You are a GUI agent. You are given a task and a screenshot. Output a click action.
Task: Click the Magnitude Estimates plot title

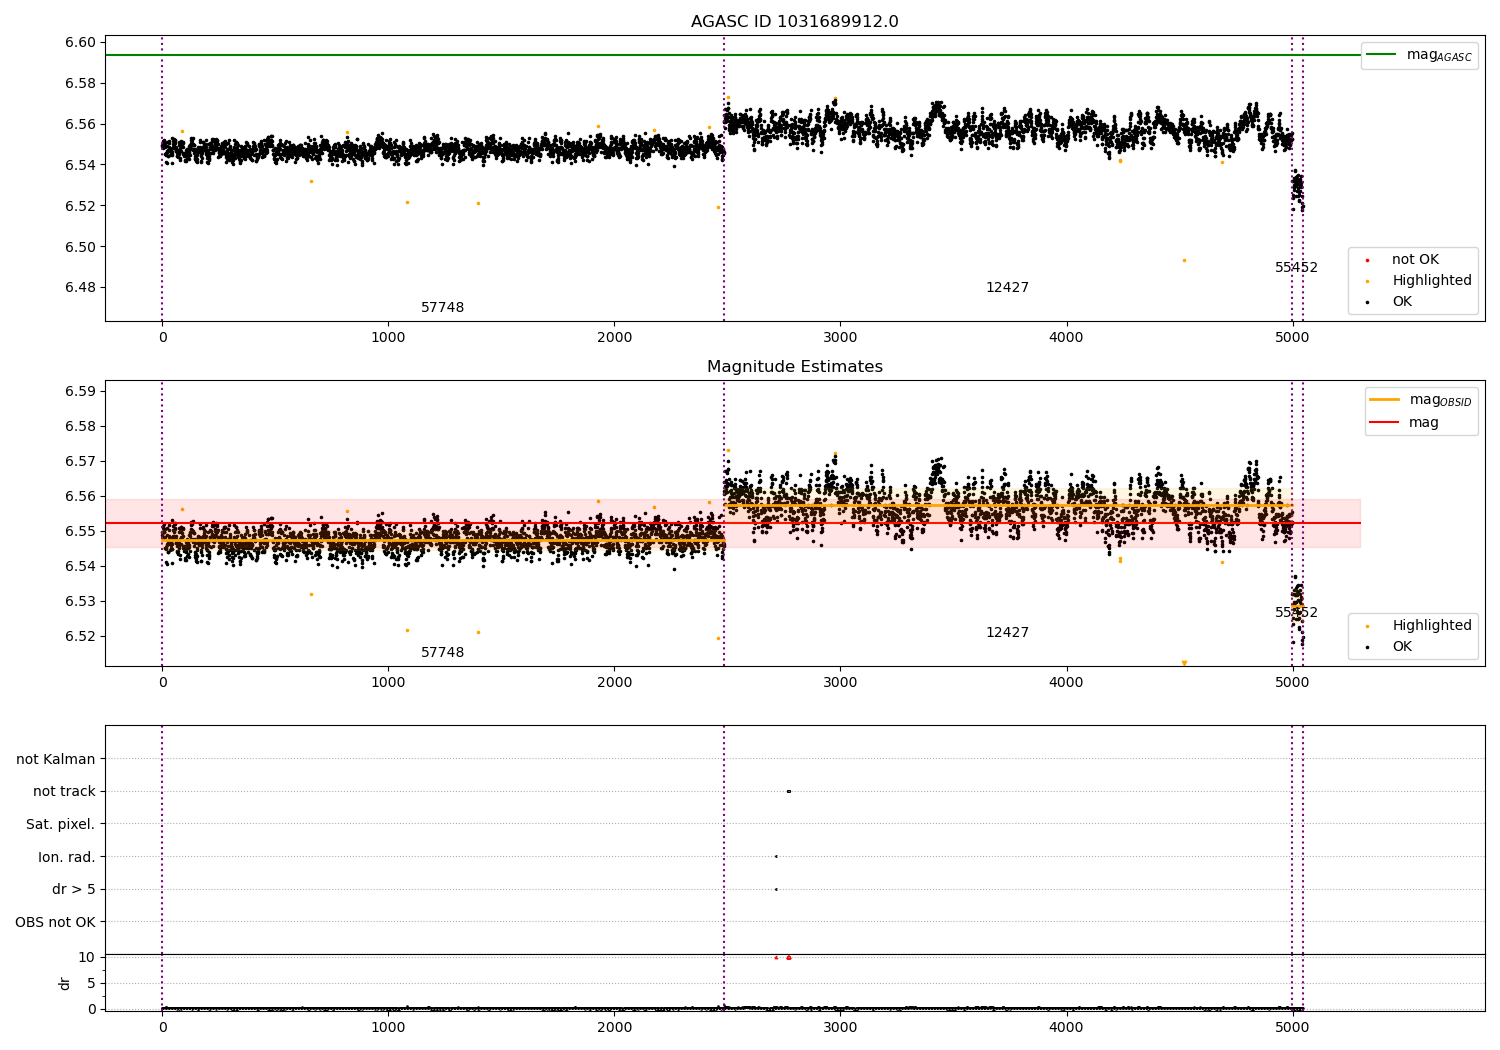794,367
